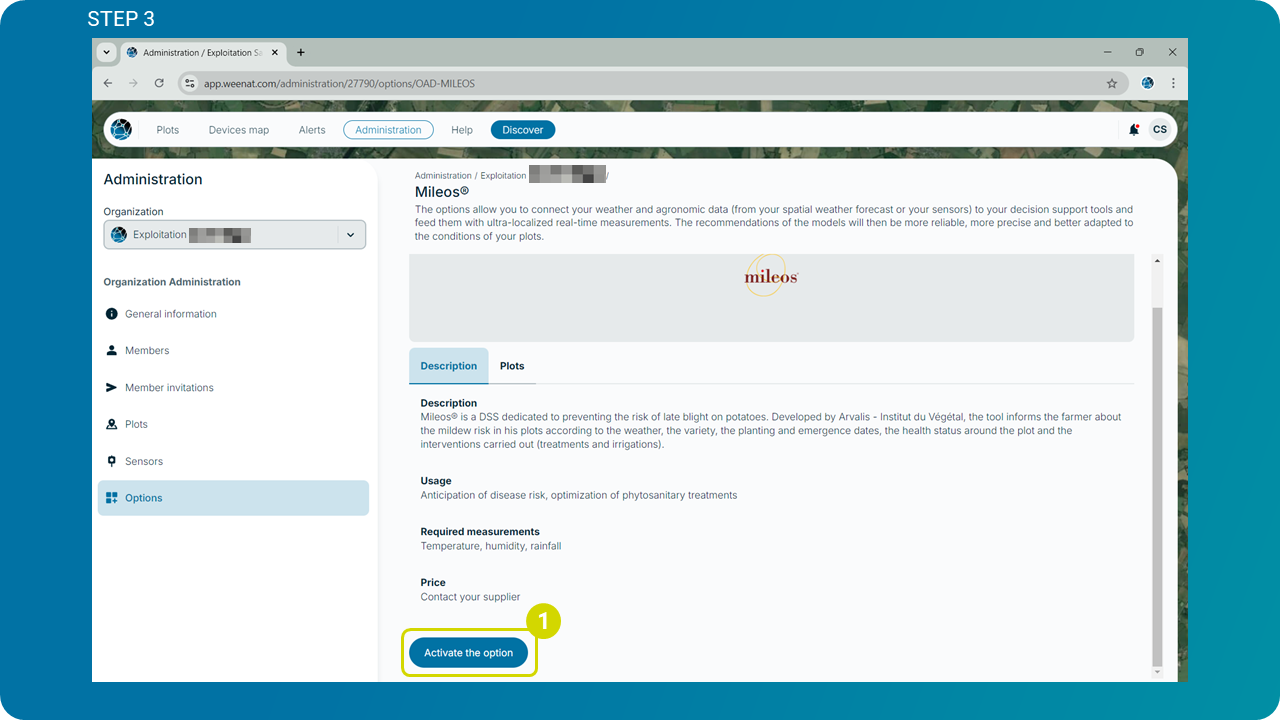Click 'Contact your supplier' text
1280x720 pixels.
coord(470,597)
